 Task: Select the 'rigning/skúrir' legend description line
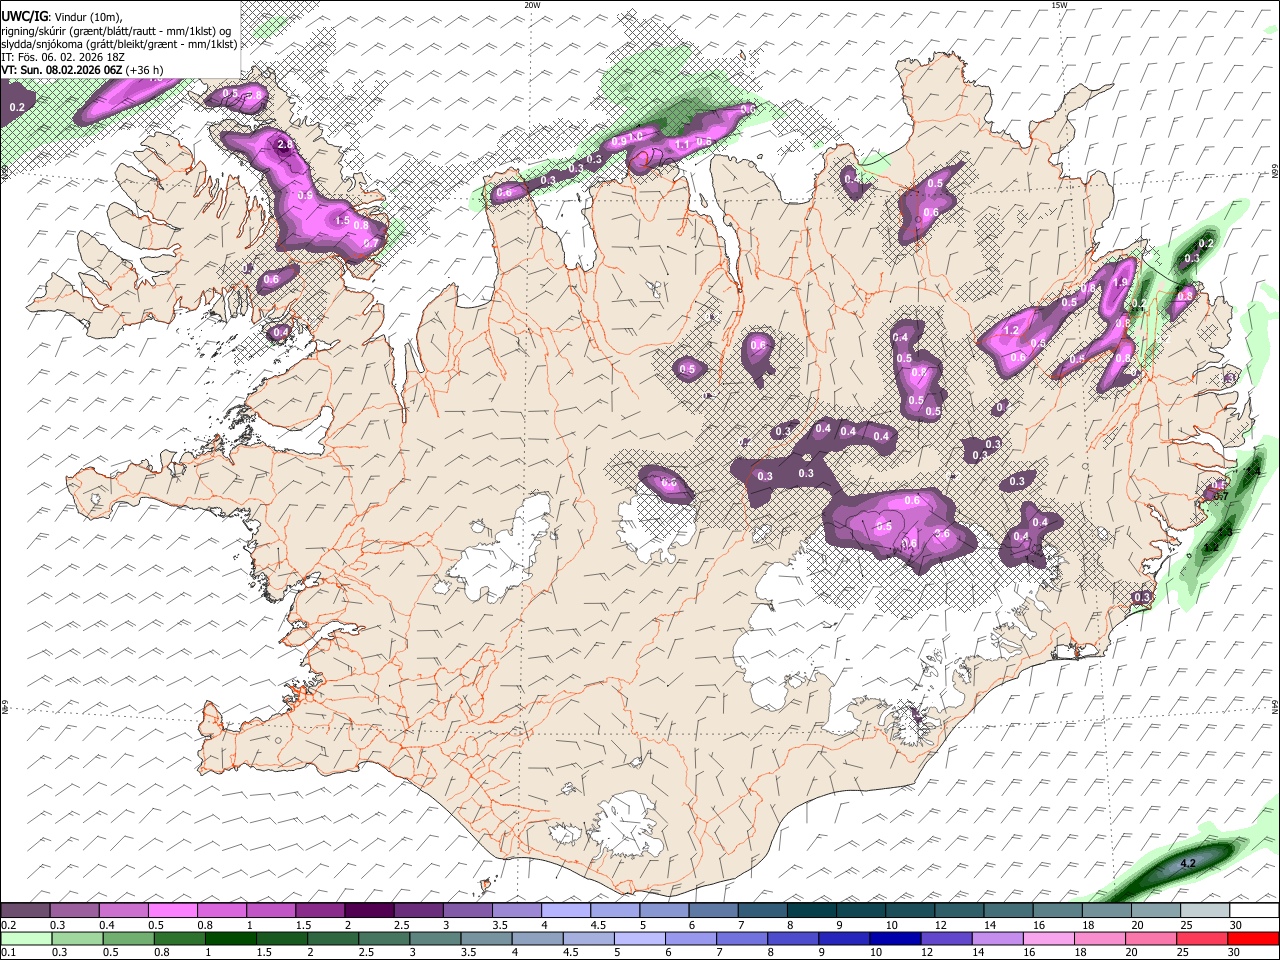[x=118, y=30]
